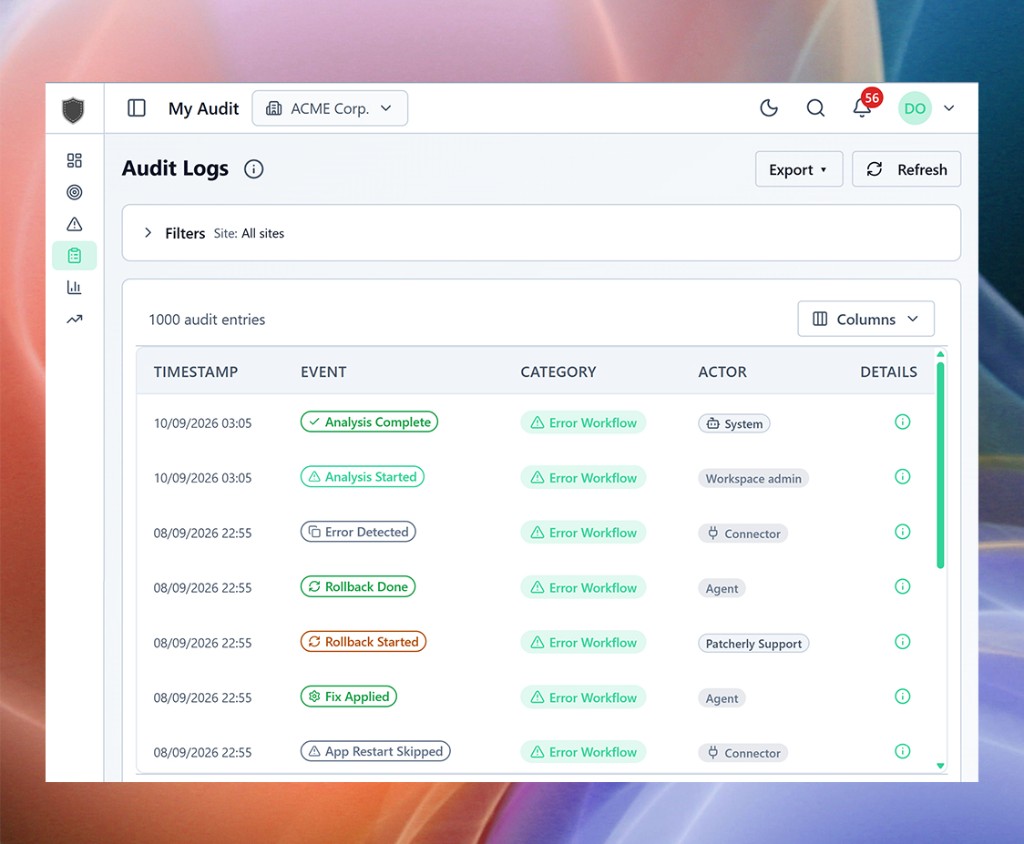1024x844 pixels.
Task: Open the bar chart sidebar icon
Action: 74,287
